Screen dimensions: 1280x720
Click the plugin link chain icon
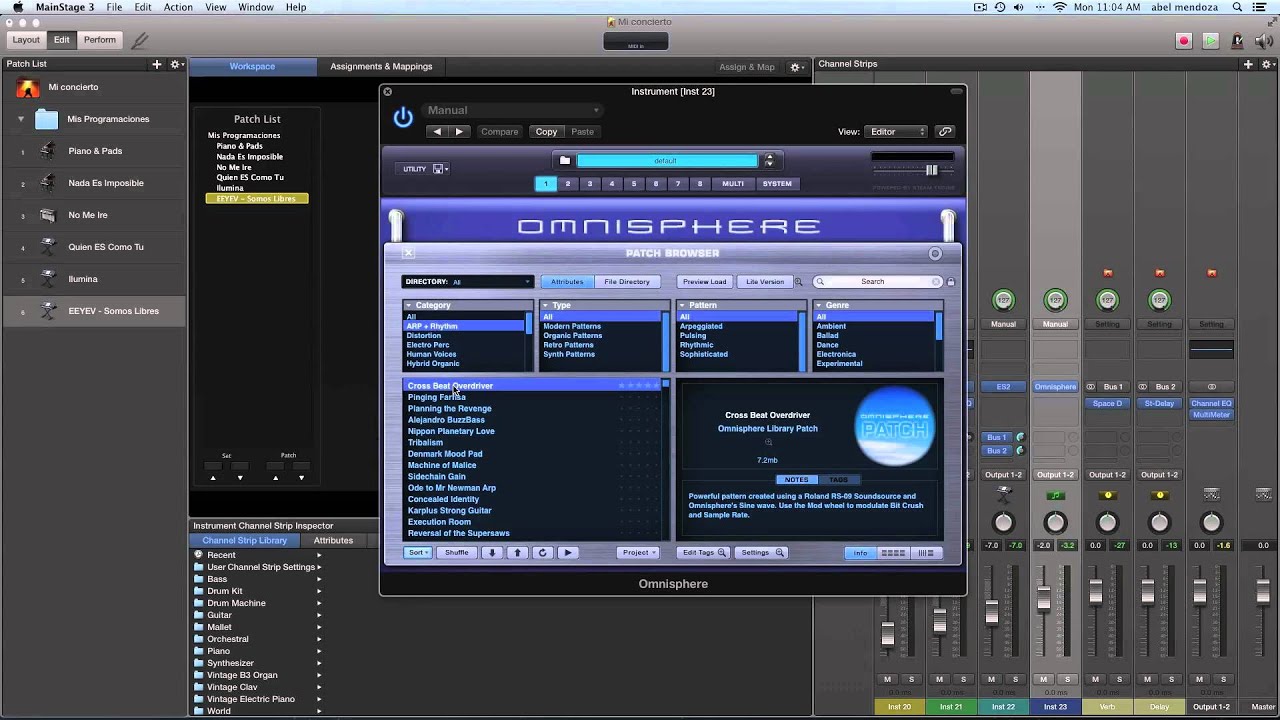[x=944, y=132]
